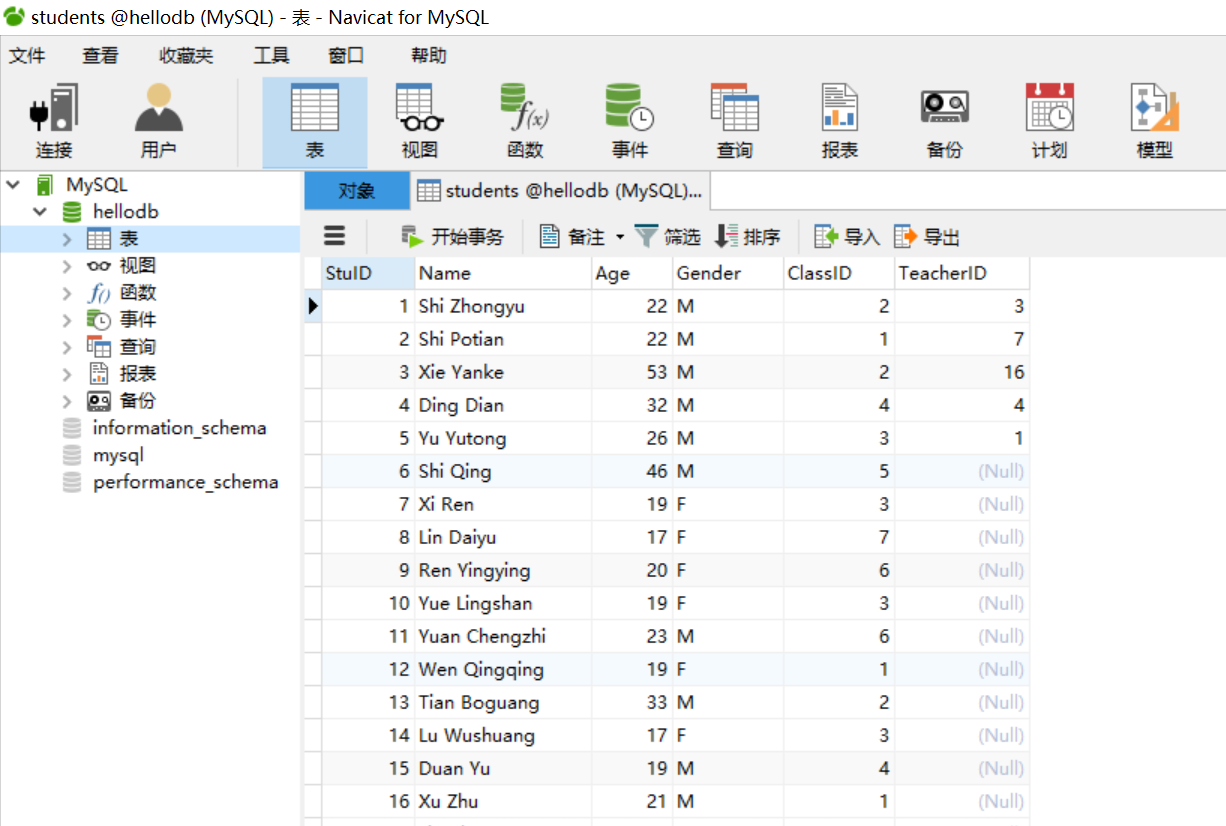This screenshot has width=1226, height=826.
Task: Open the Tools (工具) menu
Action: coord(271,56)
